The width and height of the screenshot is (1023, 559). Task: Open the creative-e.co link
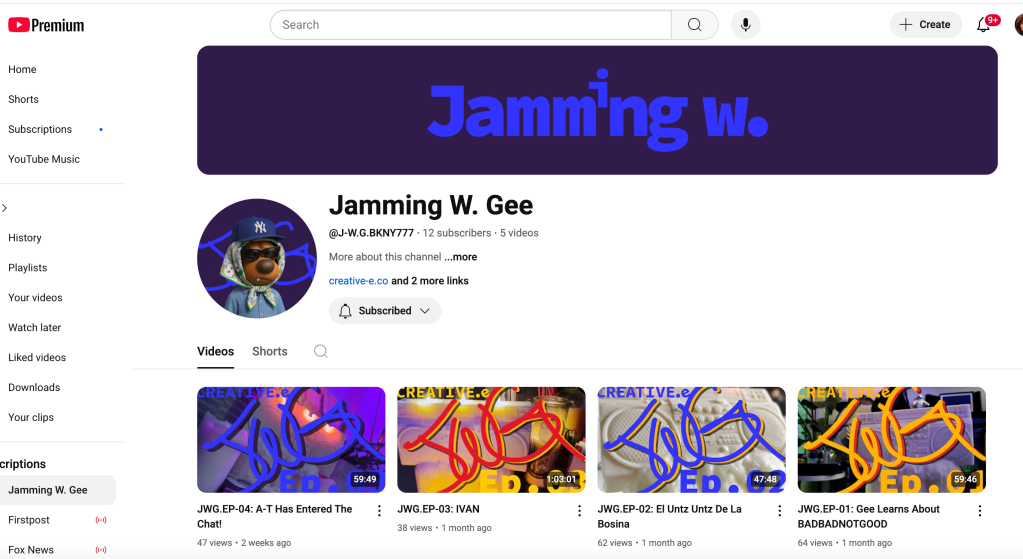[x=358, y=281]
